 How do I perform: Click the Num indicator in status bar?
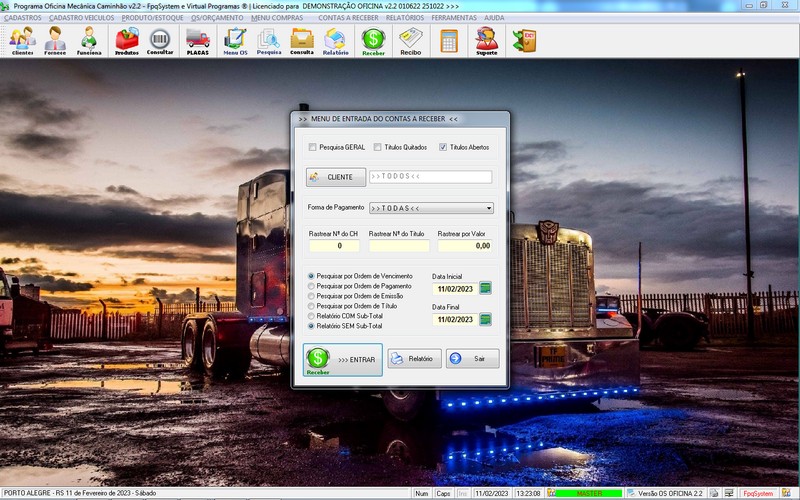coord(421,493)
